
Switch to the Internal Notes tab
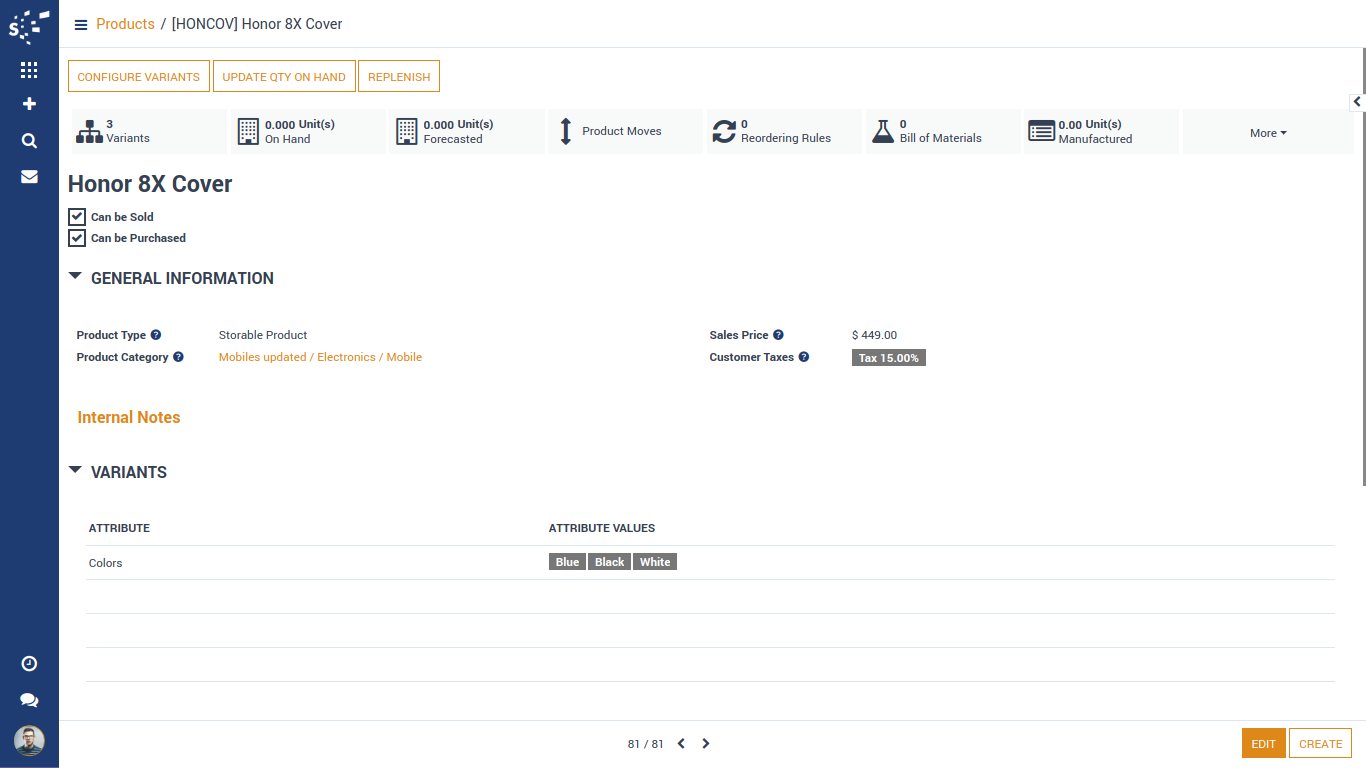click(129, 418)
